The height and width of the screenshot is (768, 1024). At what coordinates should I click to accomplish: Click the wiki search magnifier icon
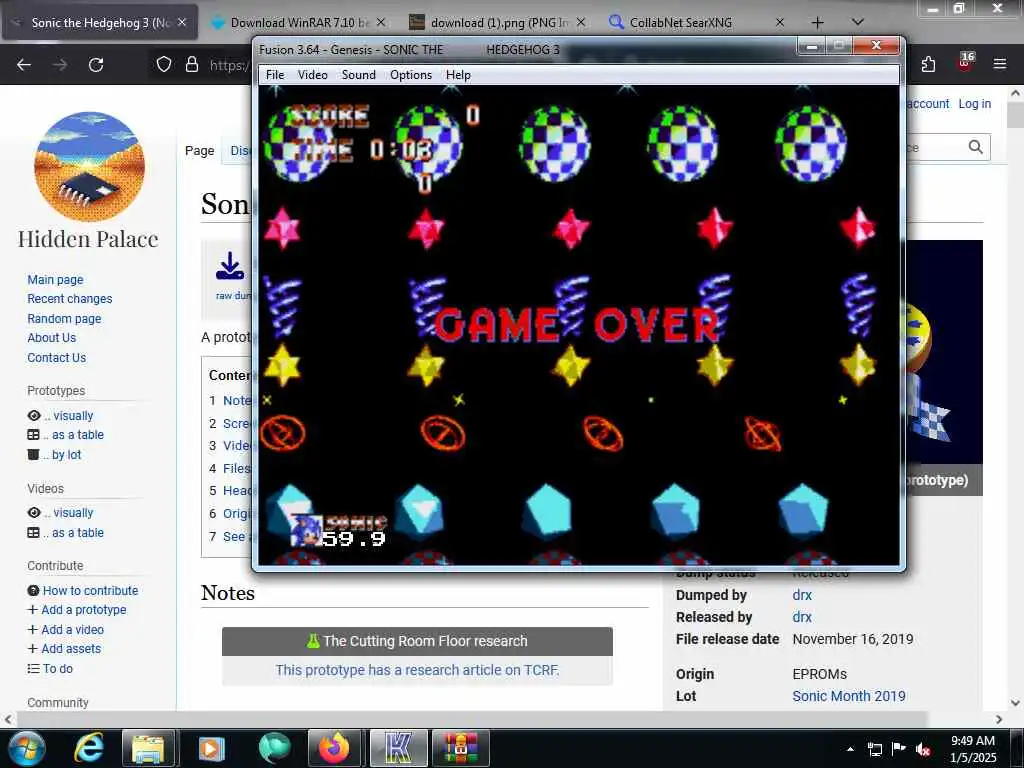coord(976,147)
